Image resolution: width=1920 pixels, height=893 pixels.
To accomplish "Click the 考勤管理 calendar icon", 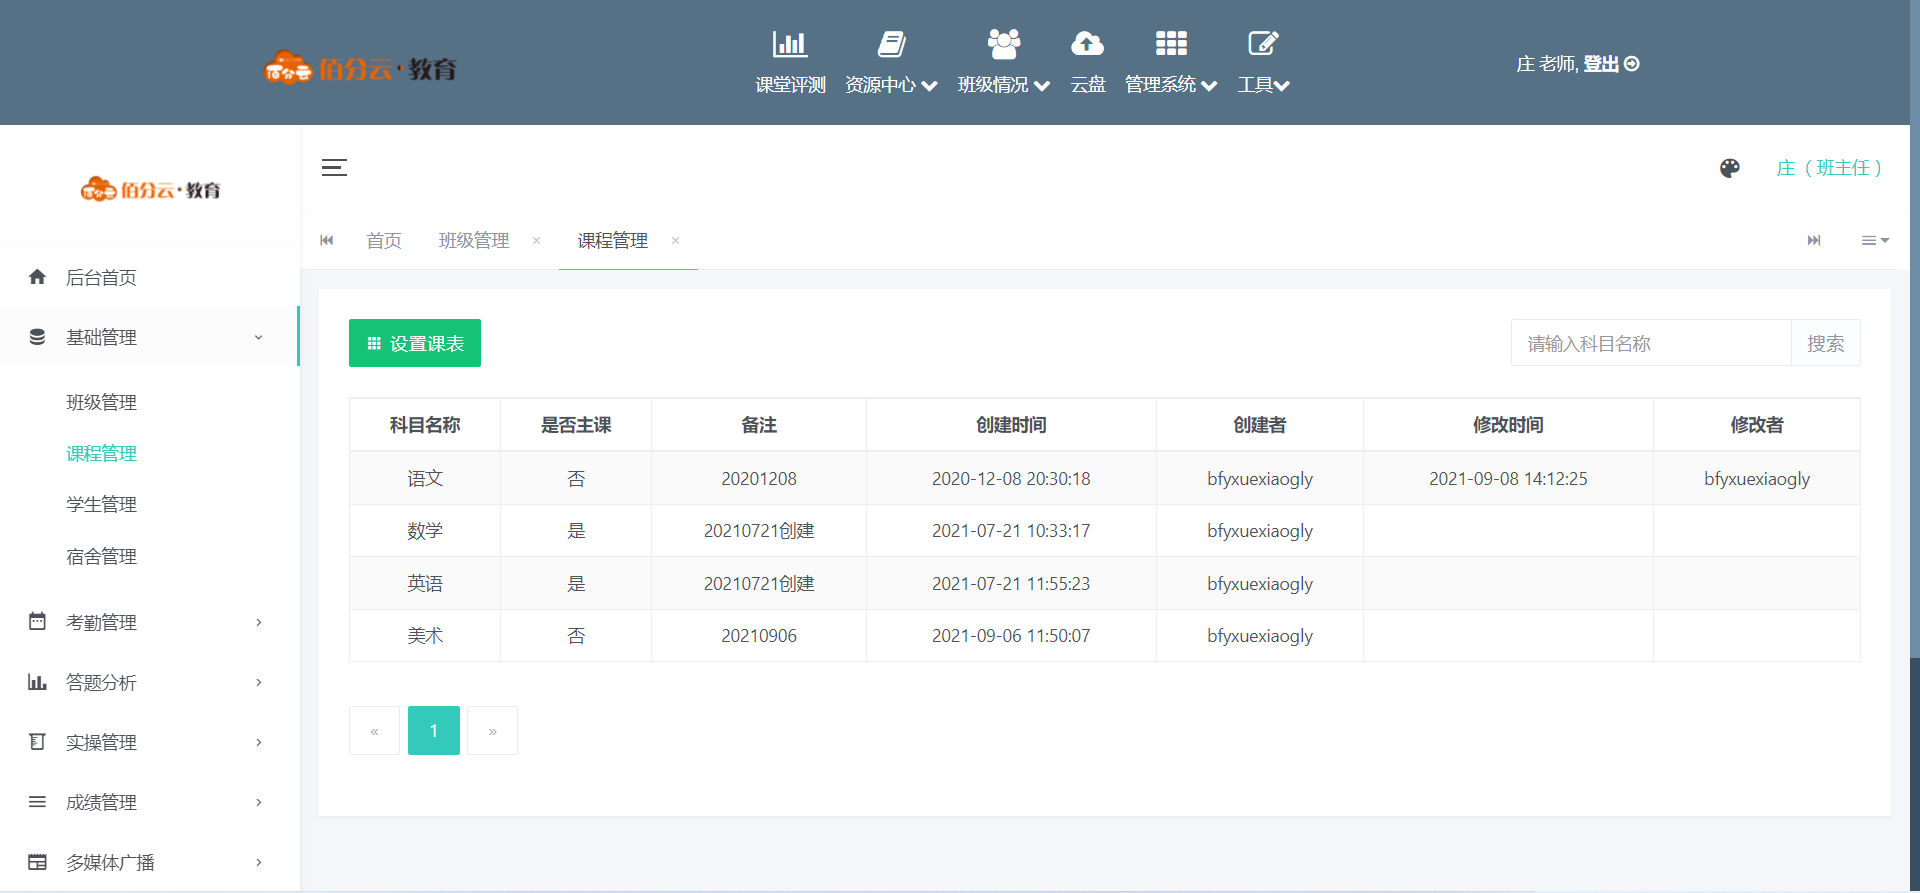I will (x=37, y=621).
